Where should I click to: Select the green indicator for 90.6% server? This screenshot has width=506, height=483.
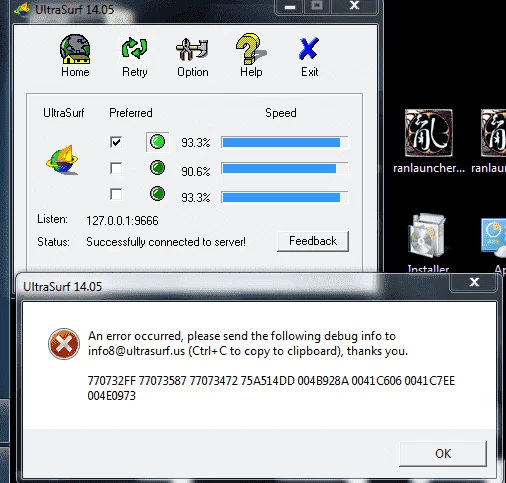point(157,168)
